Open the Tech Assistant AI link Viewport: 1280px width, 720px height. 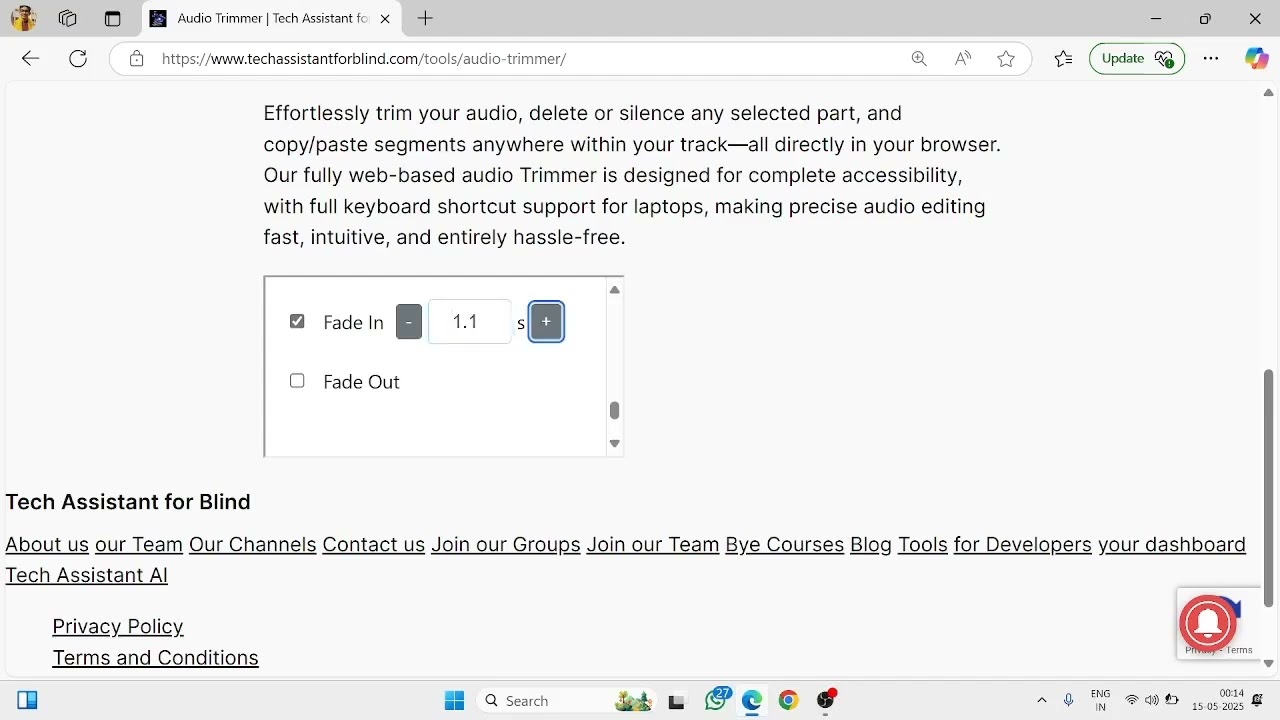click(x=86, y=575)
